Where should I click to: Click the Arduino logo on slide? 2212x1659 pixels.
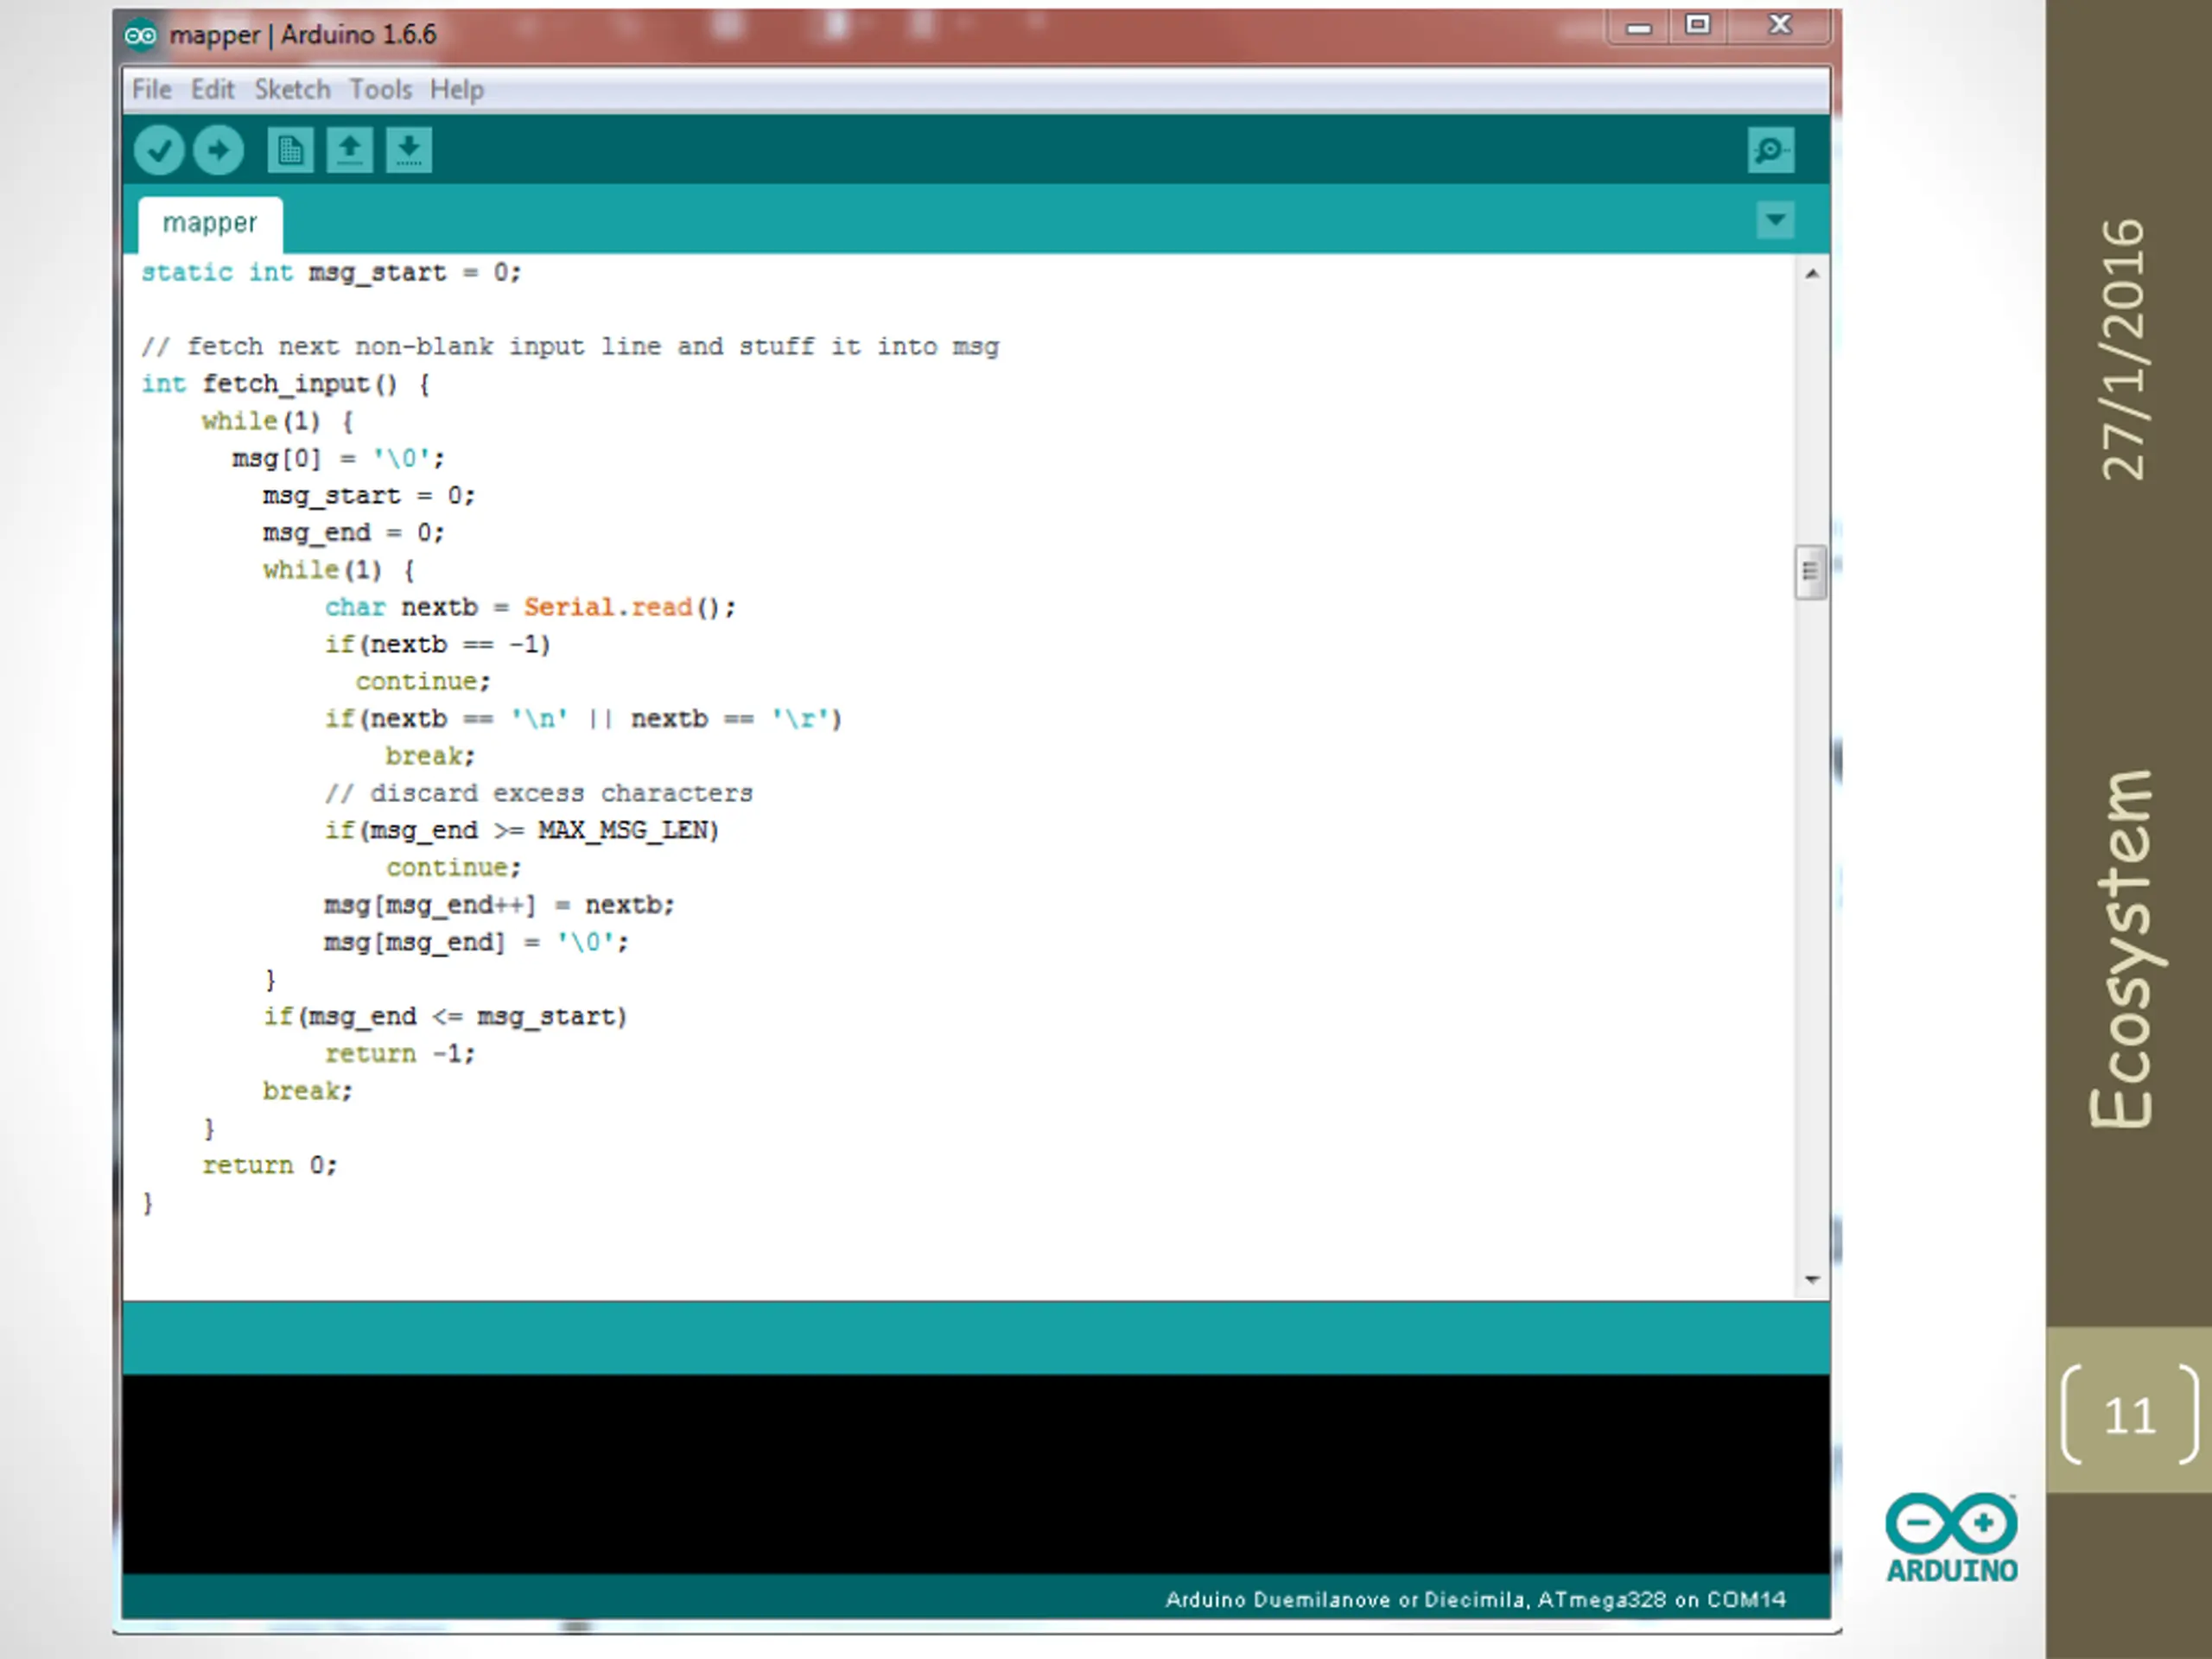pos(1951,1538)
